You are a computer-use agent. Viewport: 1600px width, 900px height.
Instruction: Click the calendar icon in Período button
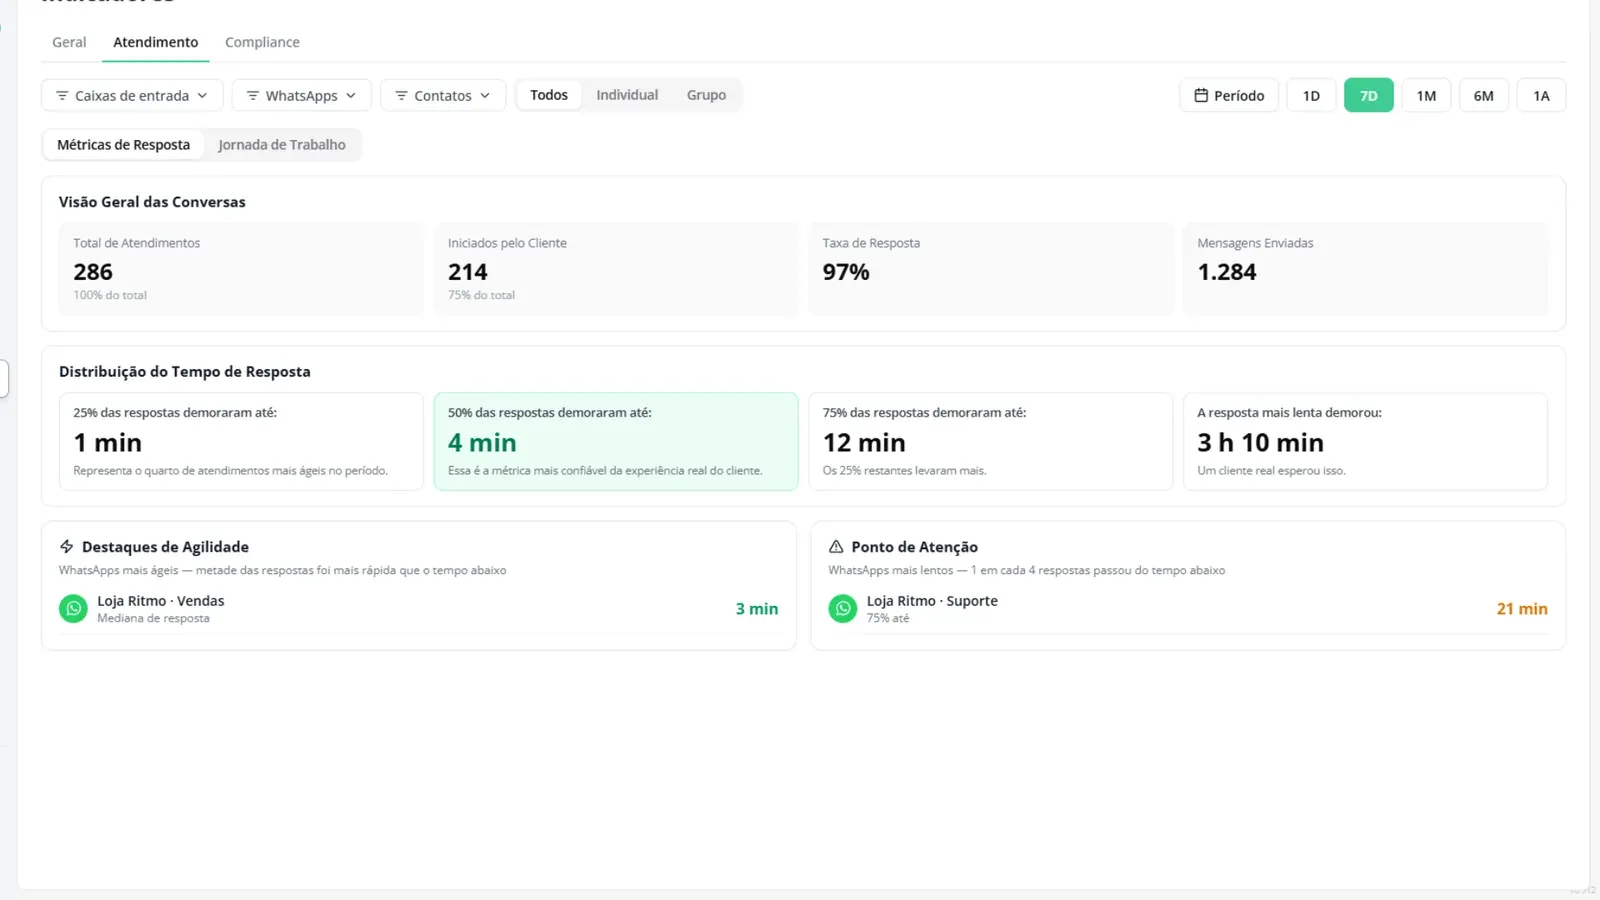click(1201, 95)
